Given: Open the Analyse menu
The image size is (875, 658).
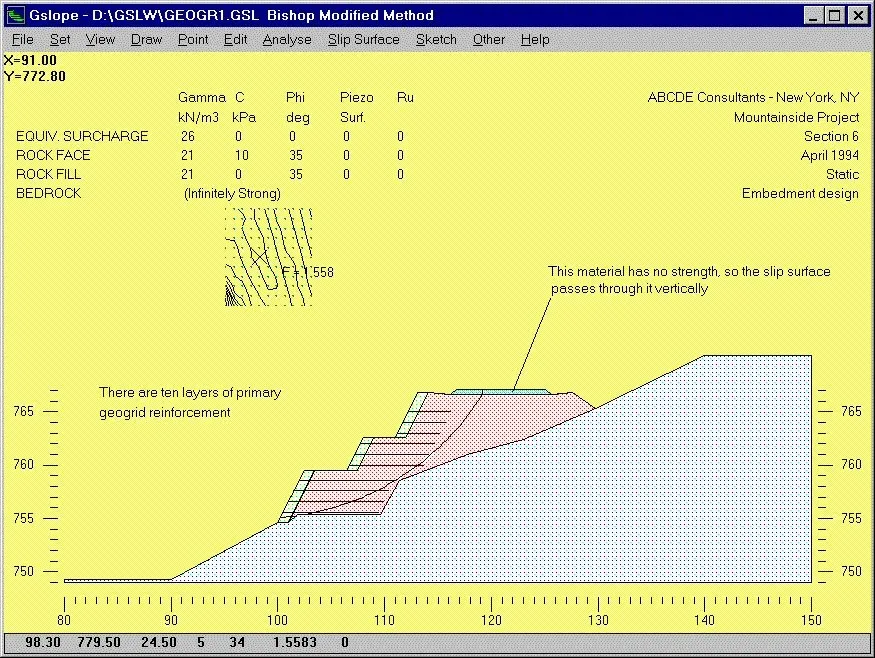Looking at the screenshot, I should pos(286,39).
